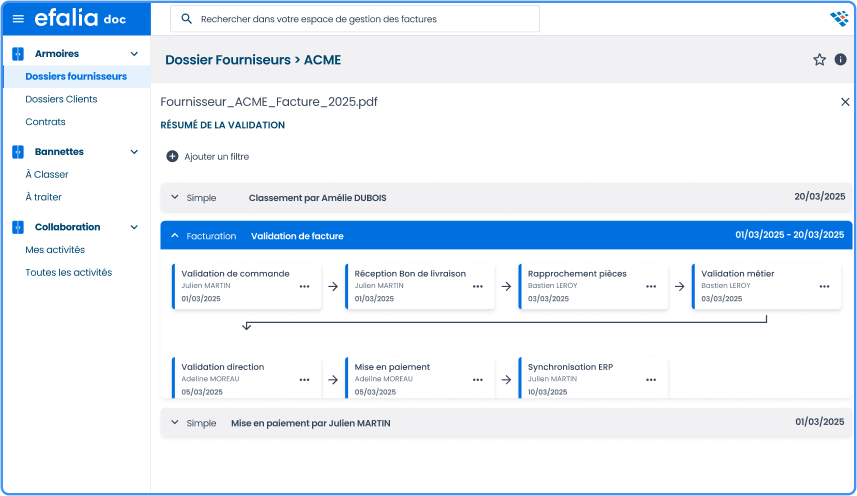The image size is (857, 496).
Task: Click the plus icon for Ajouter un filtre
Action: pyautogui.click(x=172, y=157)
